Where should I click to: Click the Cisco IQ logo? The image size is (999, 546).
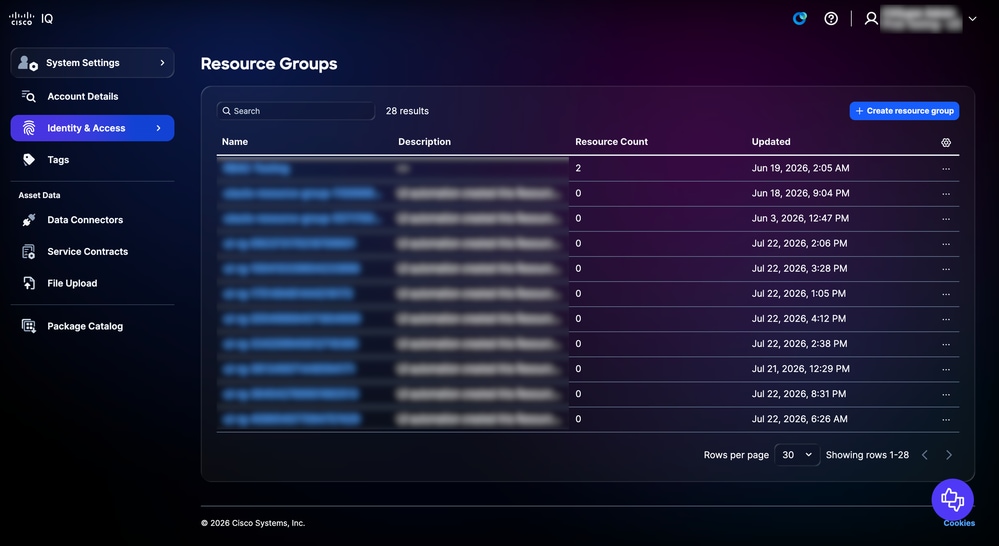point(31,18)
